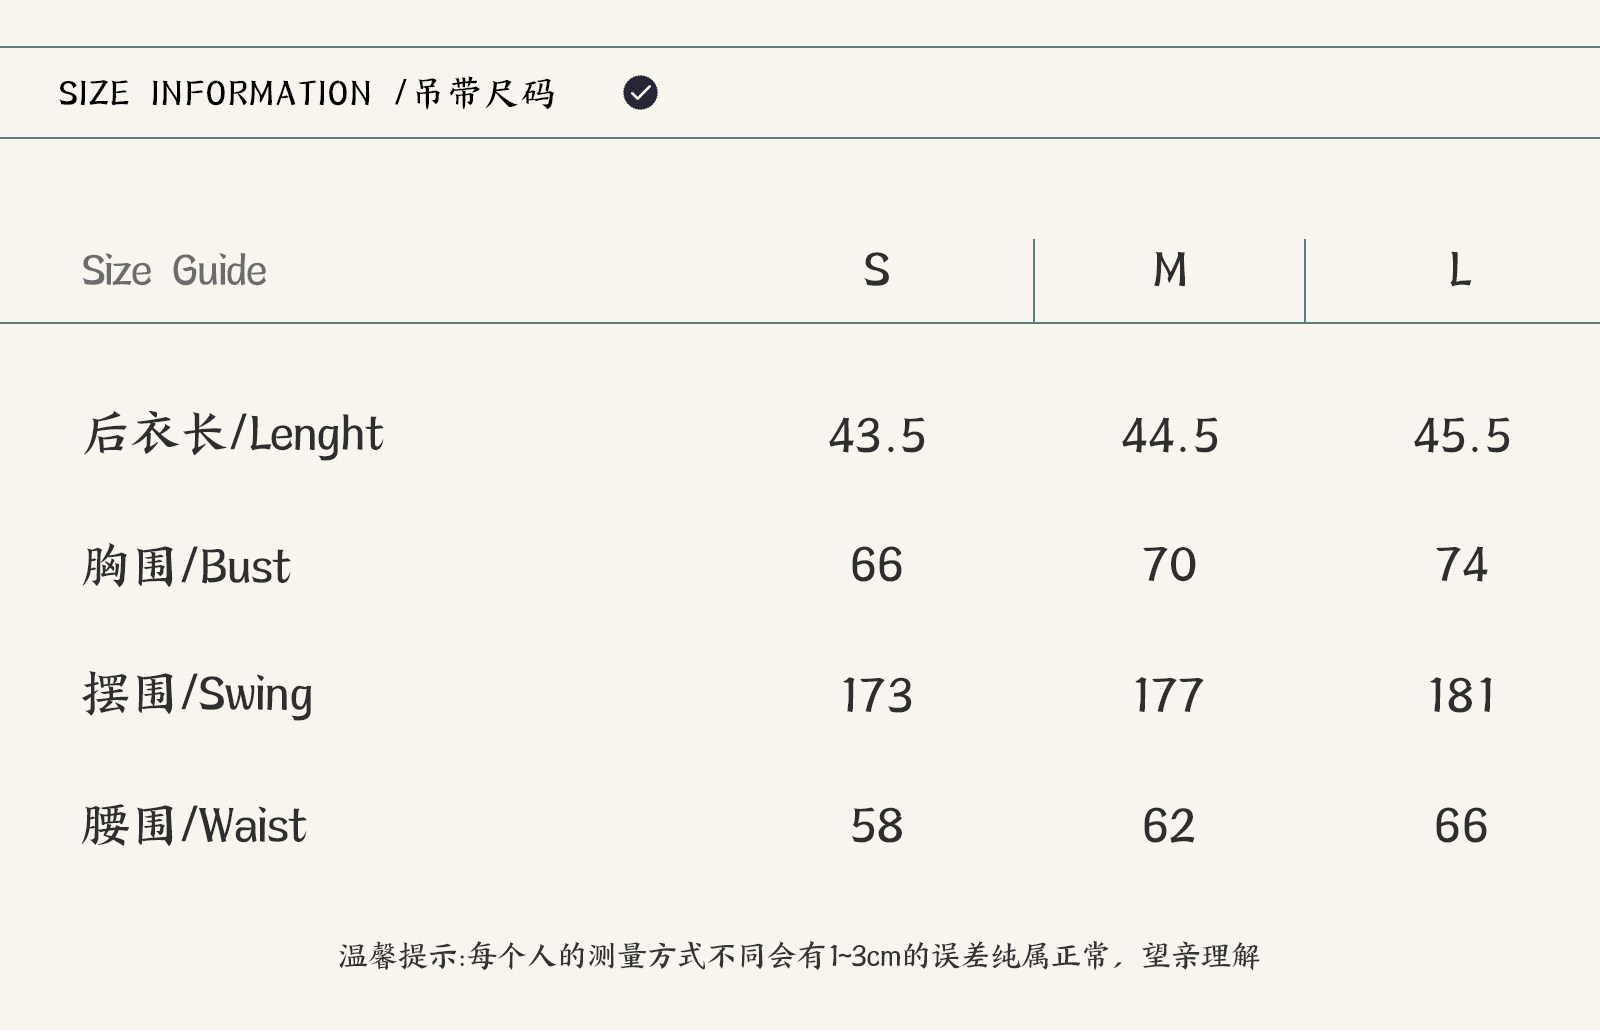
Task: Click the 摆围/Swing row label
Action: coord(197,695)
